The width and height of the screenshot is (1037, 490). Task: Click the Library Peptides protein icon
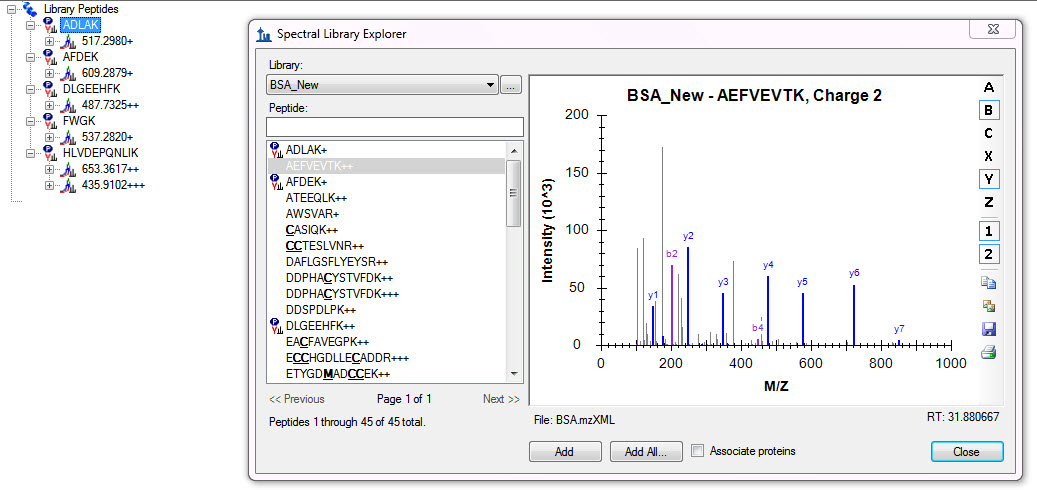31,9
